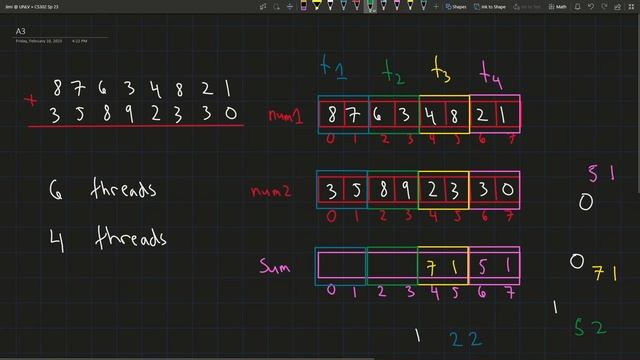Viewport: 640px width, 360px height.
Task: Convert with Ink to Text
Action: (x=527, y=7)
